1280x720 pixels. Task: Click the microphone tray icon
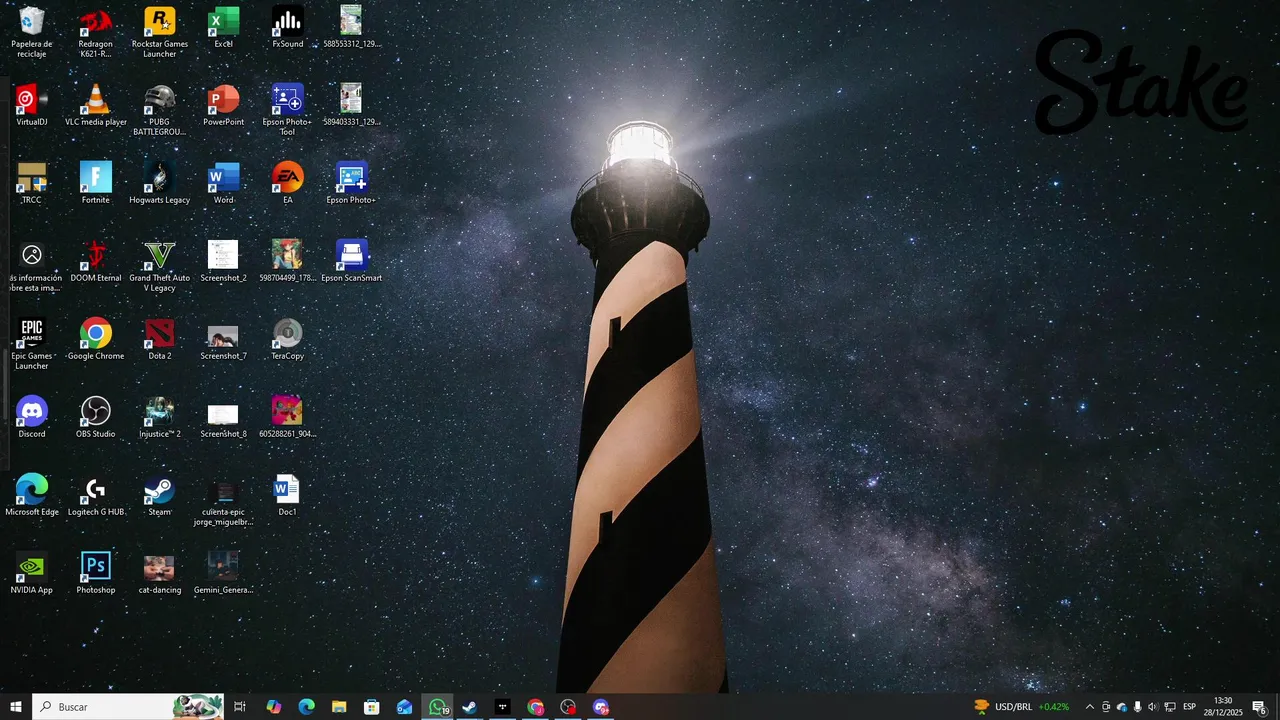pyautogui.click(x=1138, y=707)
